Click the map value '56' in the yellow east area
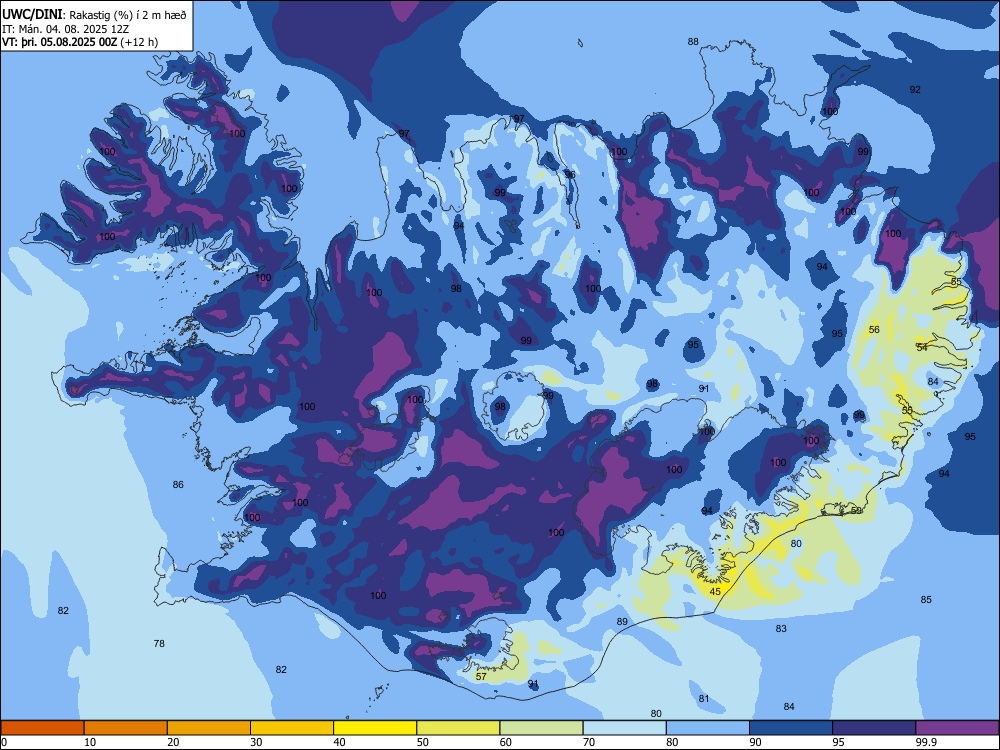The width and height of the screenshot is (1000, 750). (874, 329)
